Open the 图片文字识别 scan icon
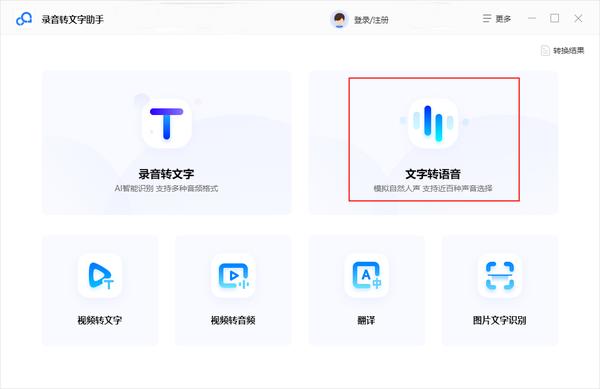The width and height of the screenshot is (600, 389). point(499,275)
